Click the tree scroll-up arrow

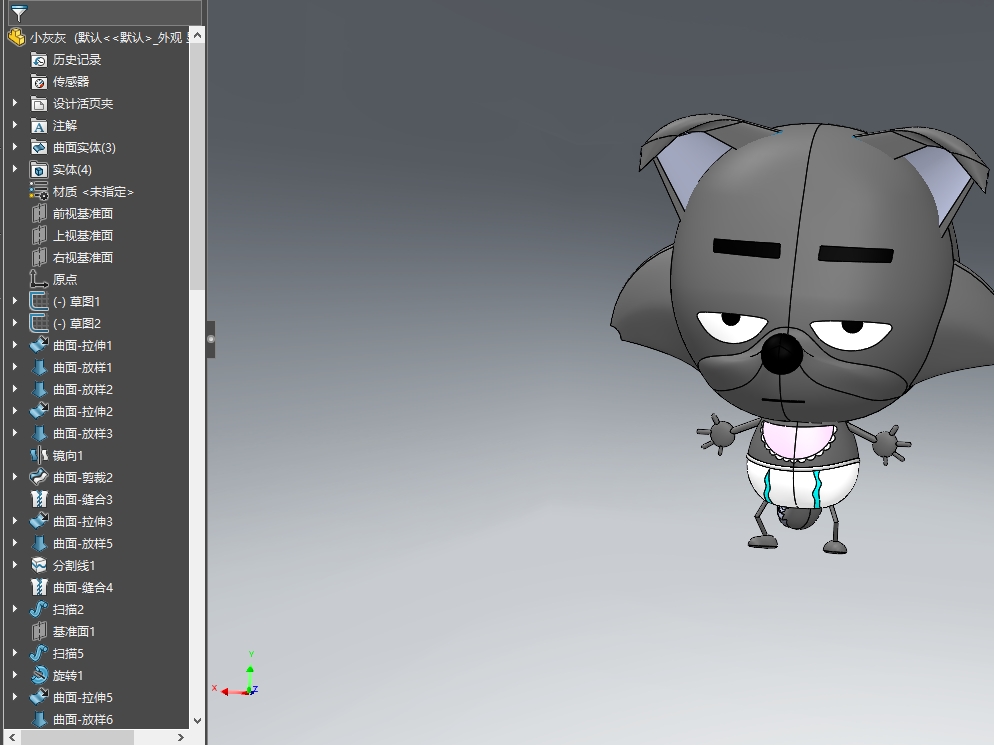coord(197,36)
